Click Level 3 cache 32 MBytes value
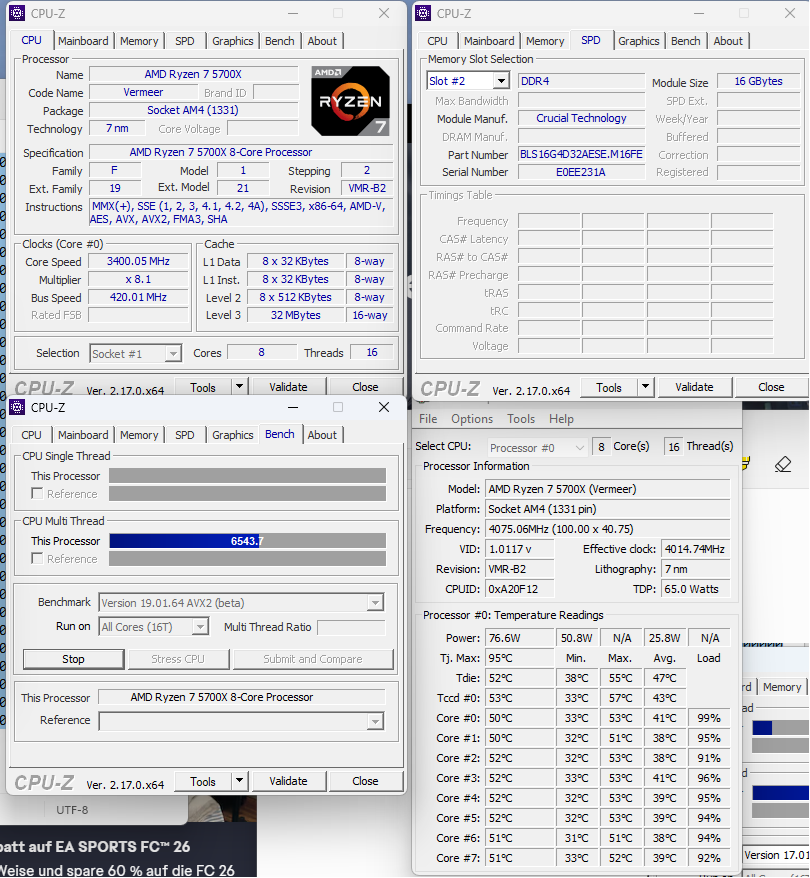 pos(296,315)
